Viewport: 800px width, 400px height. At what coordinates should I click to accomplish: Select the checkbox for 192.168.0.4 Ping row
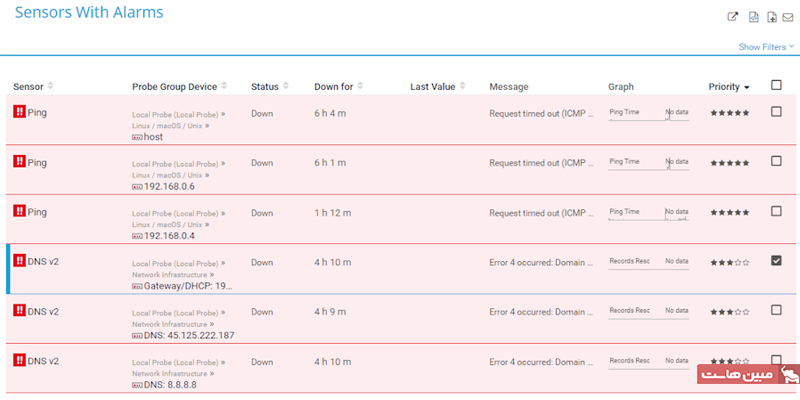pos(776,212)
